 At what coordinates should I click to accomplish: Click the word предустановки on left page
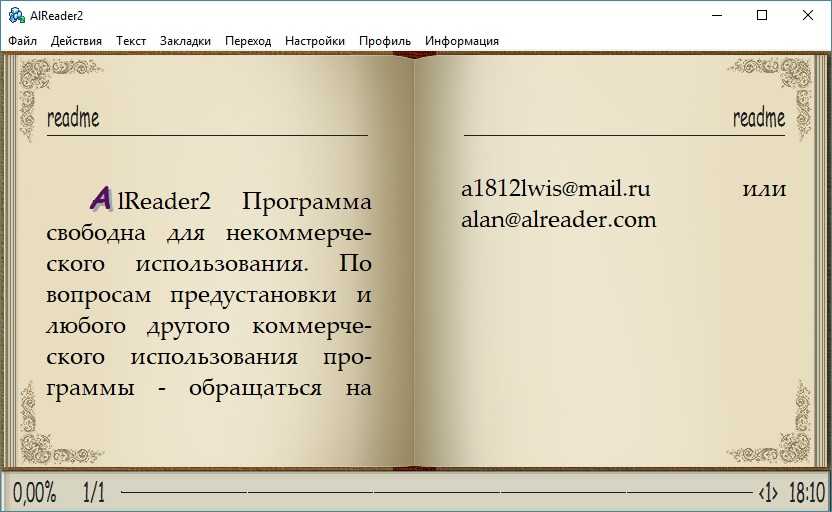click(253, 296)
